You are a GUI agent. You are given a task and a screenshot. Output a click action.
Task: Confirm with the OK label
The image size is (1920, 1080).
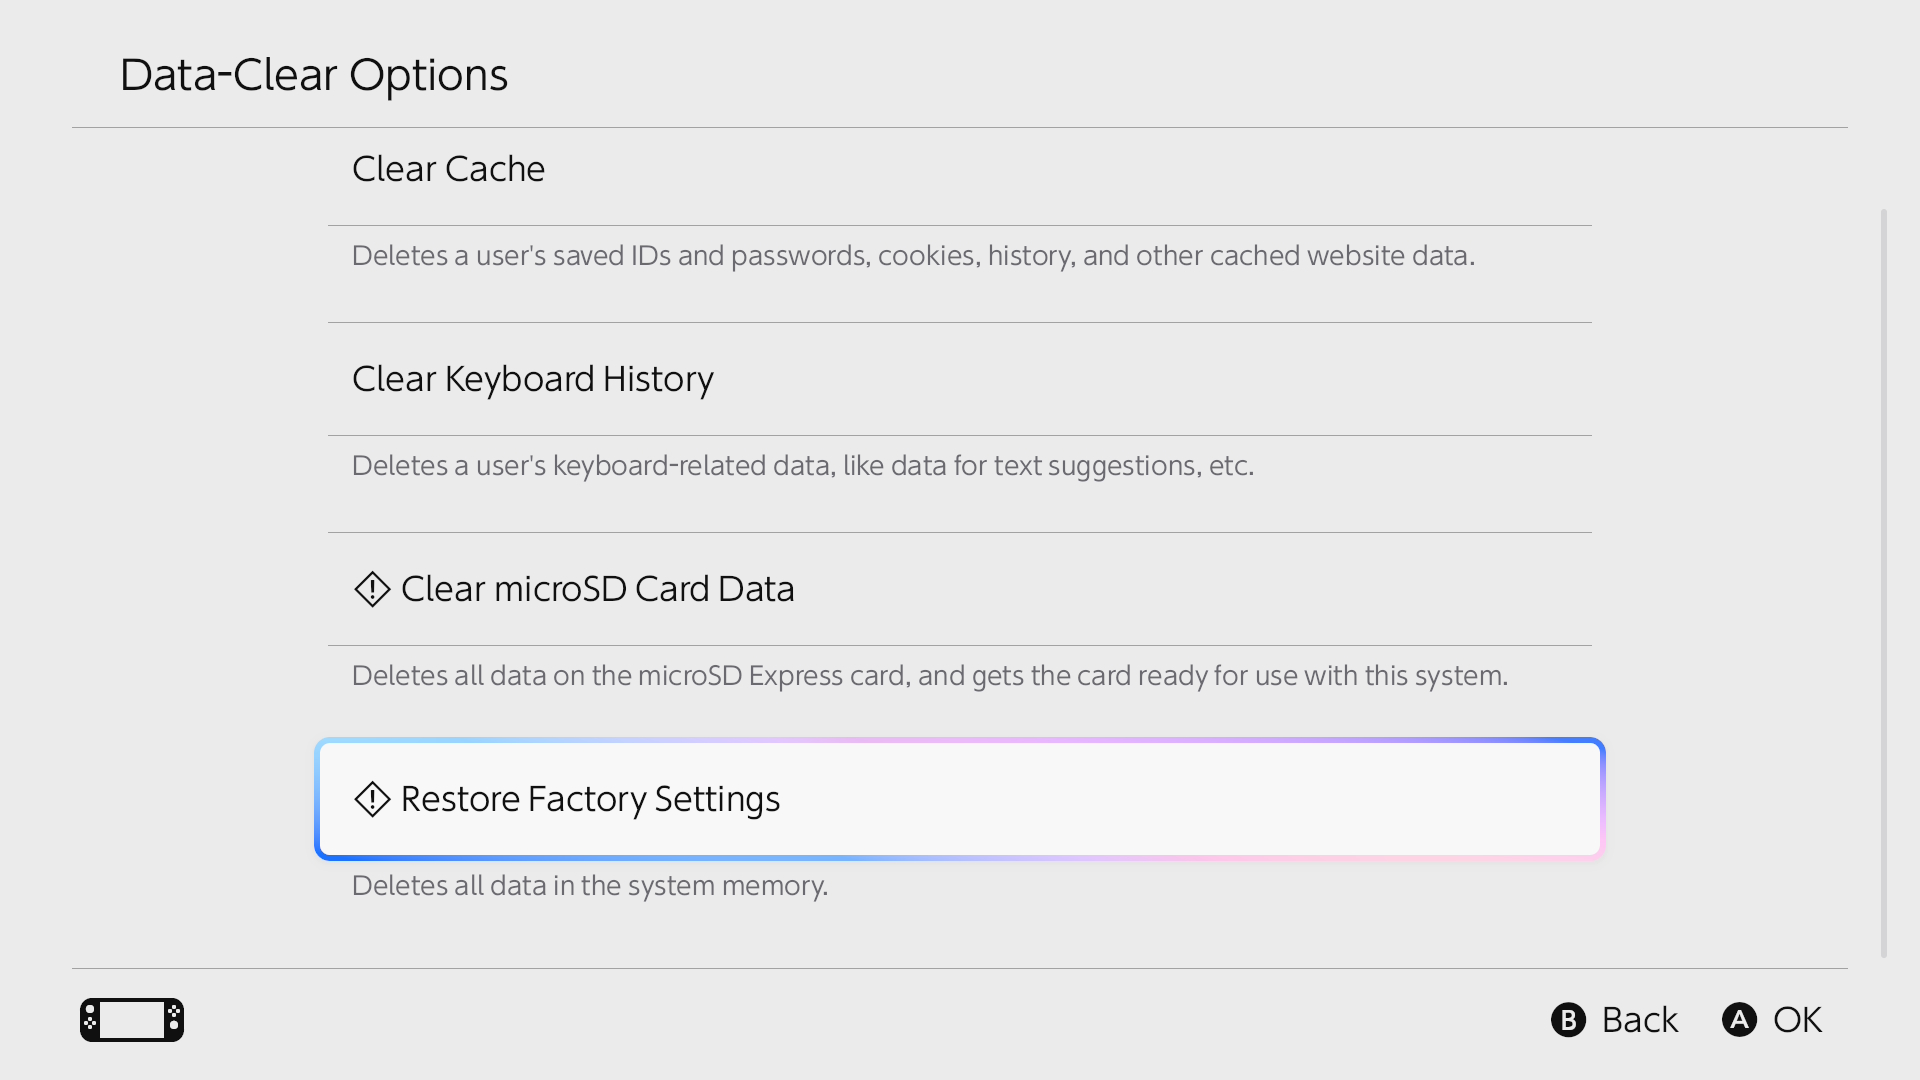tap(1797, 1020)
